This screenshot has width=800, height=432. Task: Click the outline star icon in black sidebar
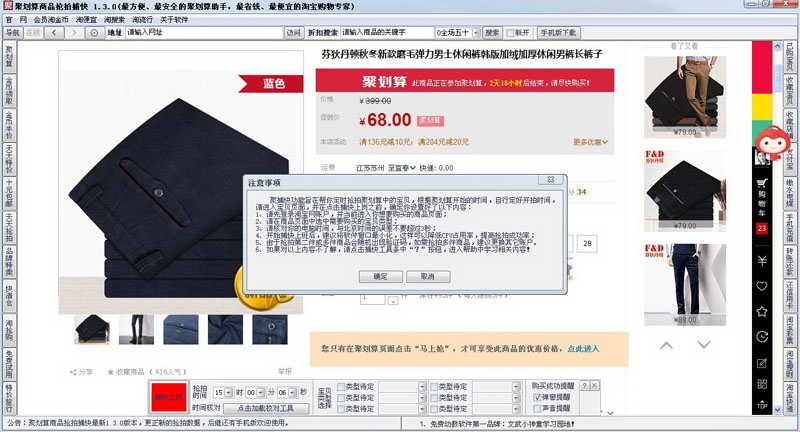[x=762, y=311]
